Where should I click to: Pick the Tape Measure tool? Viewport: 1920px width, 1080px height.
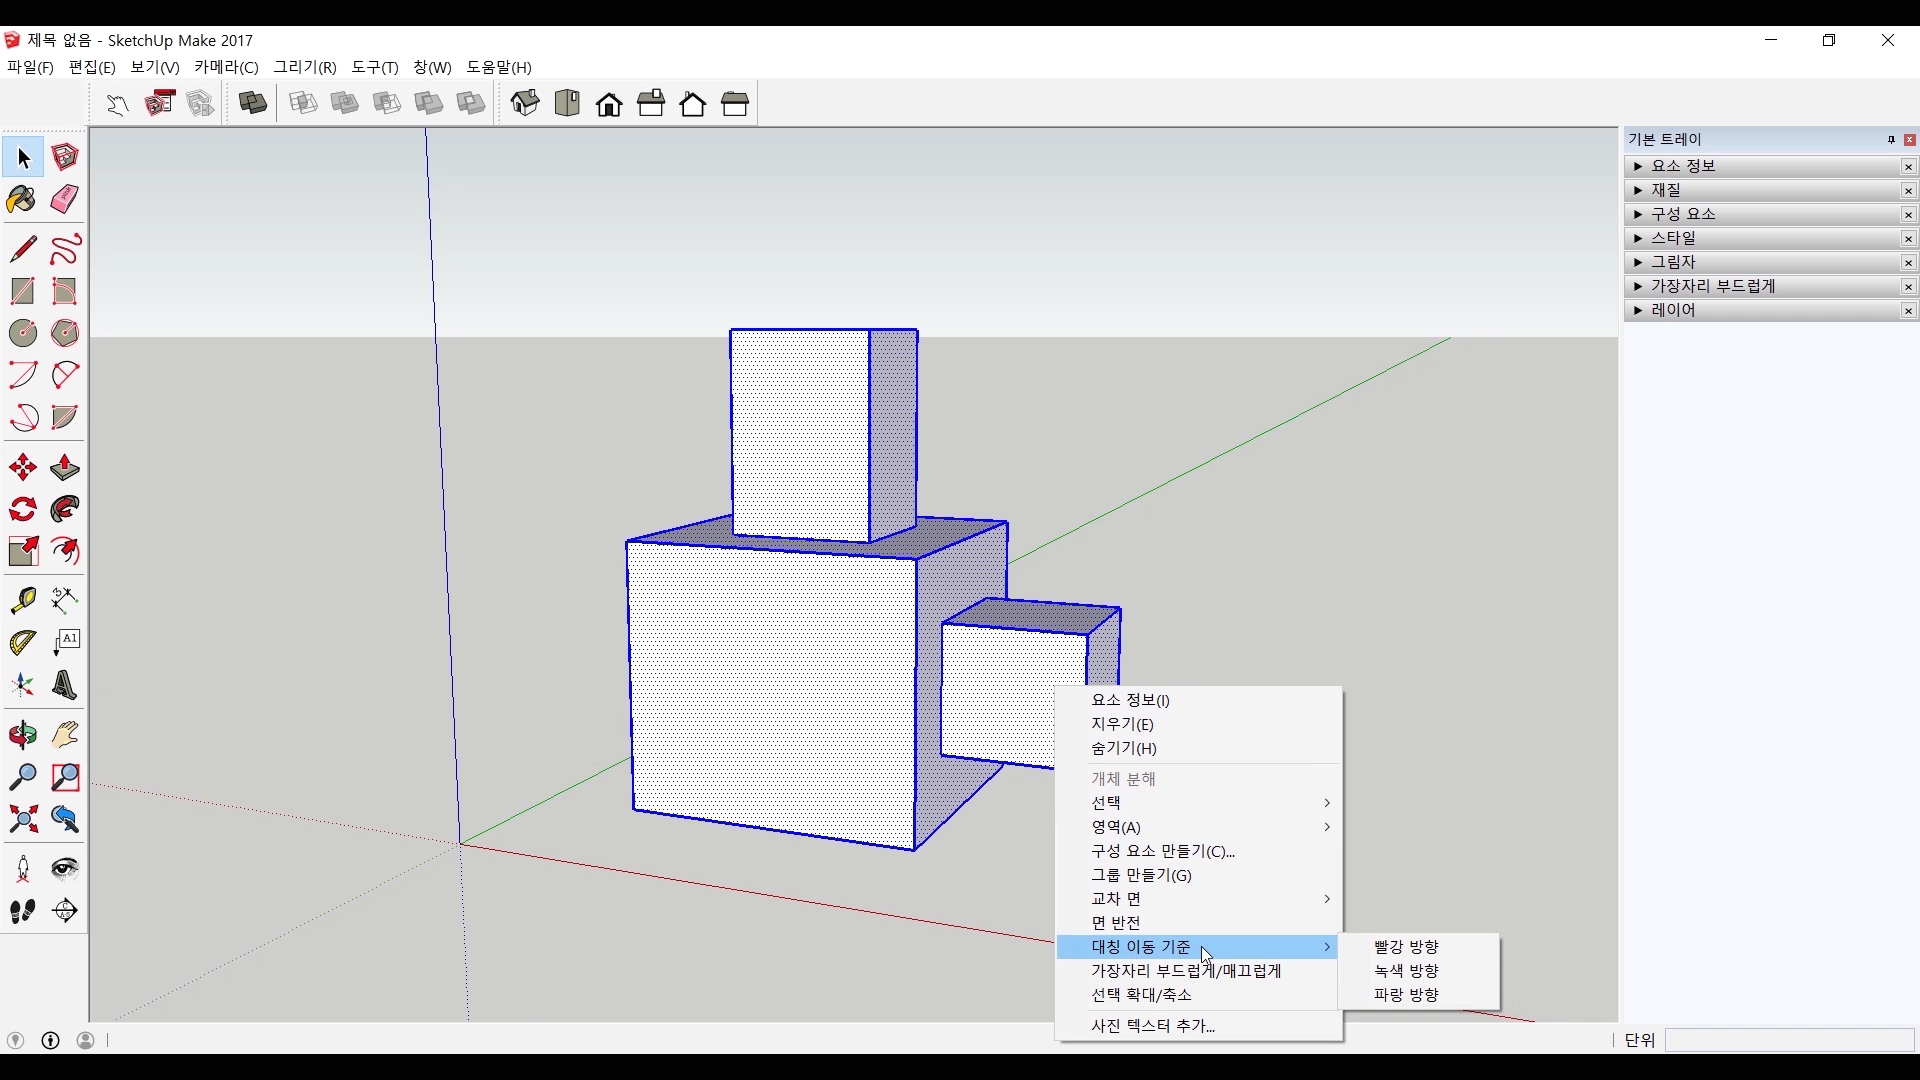tap(22, 599)
